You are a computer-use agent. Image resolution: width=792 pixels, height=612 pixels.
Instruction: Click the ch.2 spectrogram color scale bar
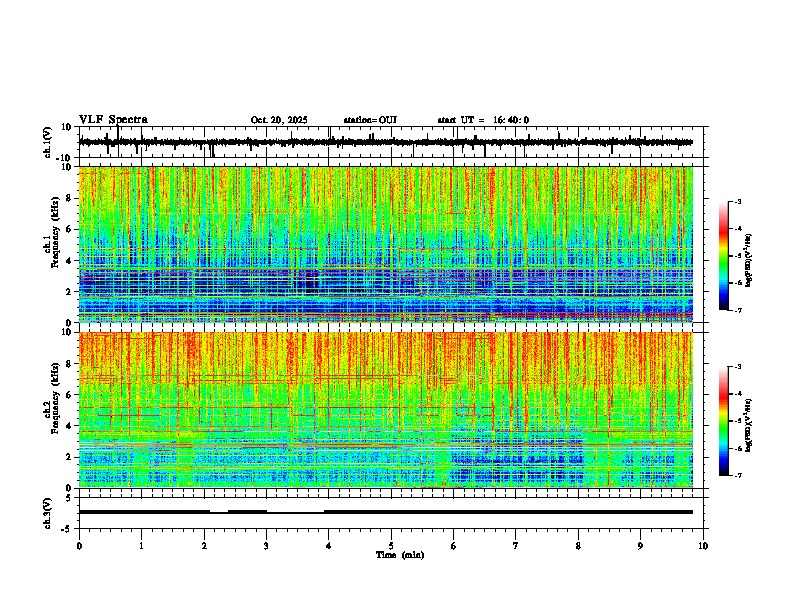[723, 421]
